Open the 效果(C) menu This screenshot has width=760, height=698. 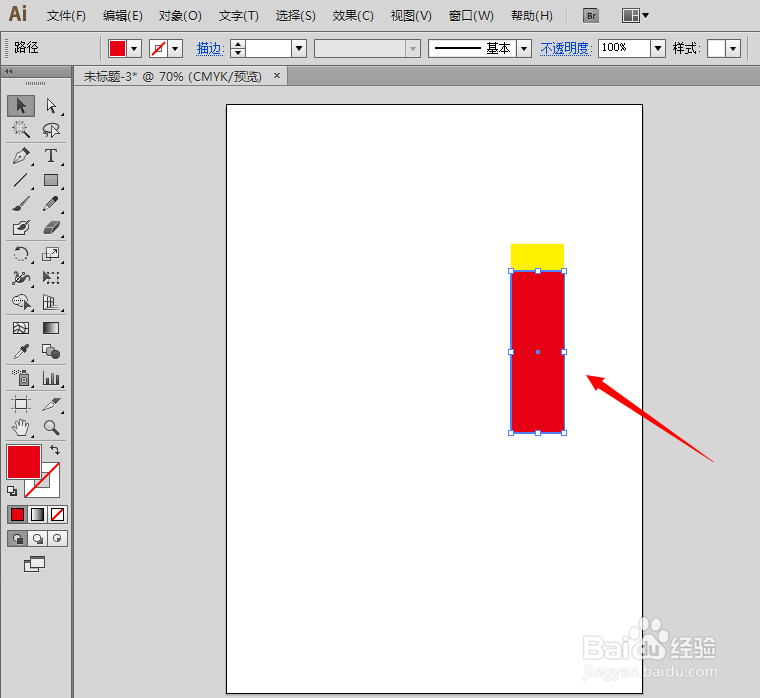[353, 16]
